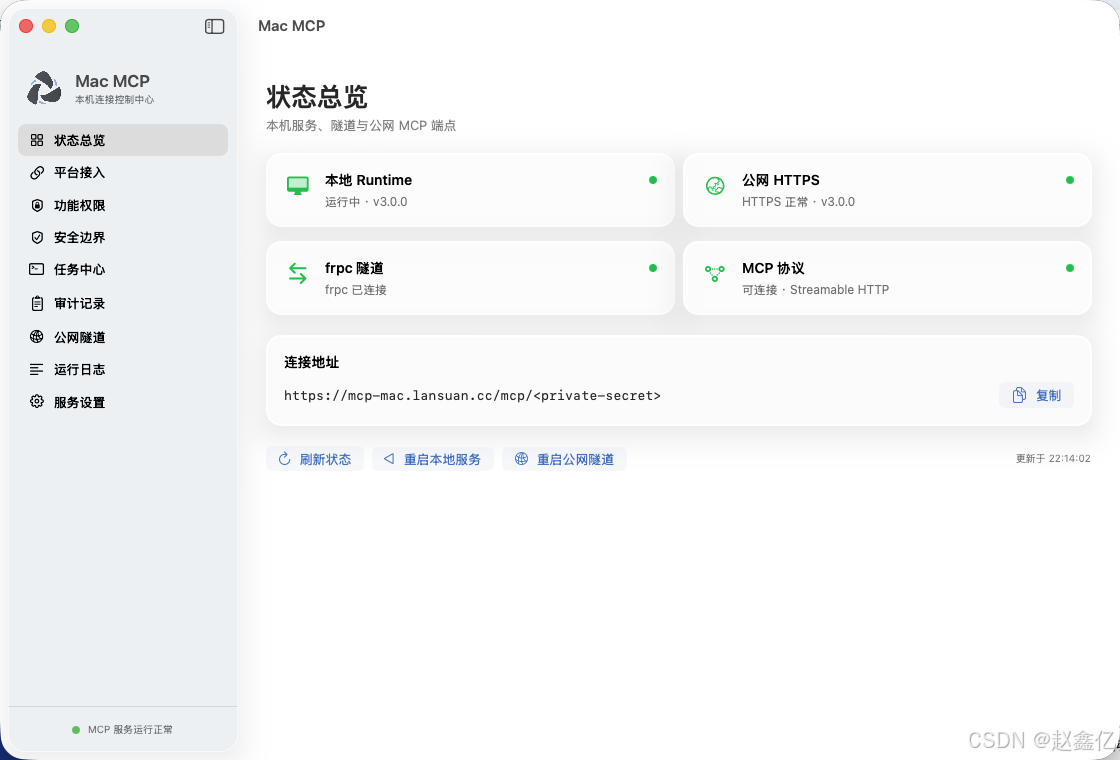This screenshot has width=1120, height=760.
Task: Click the 本地 Runtime card title
Action: (x=368, y=180)
